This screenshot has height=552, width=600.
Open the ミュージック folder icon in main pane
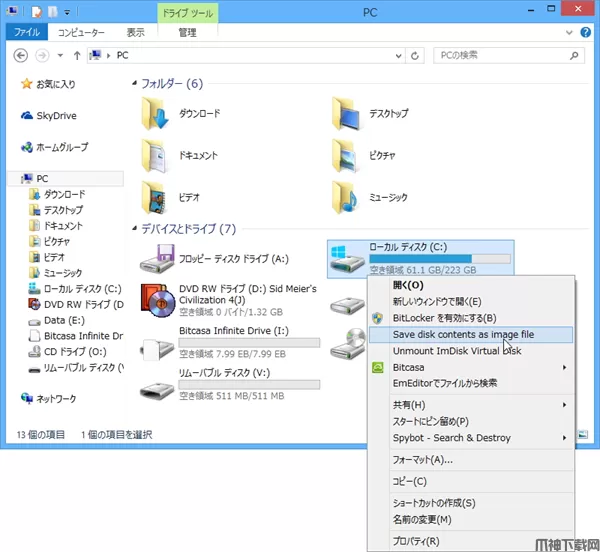[345, 198]
